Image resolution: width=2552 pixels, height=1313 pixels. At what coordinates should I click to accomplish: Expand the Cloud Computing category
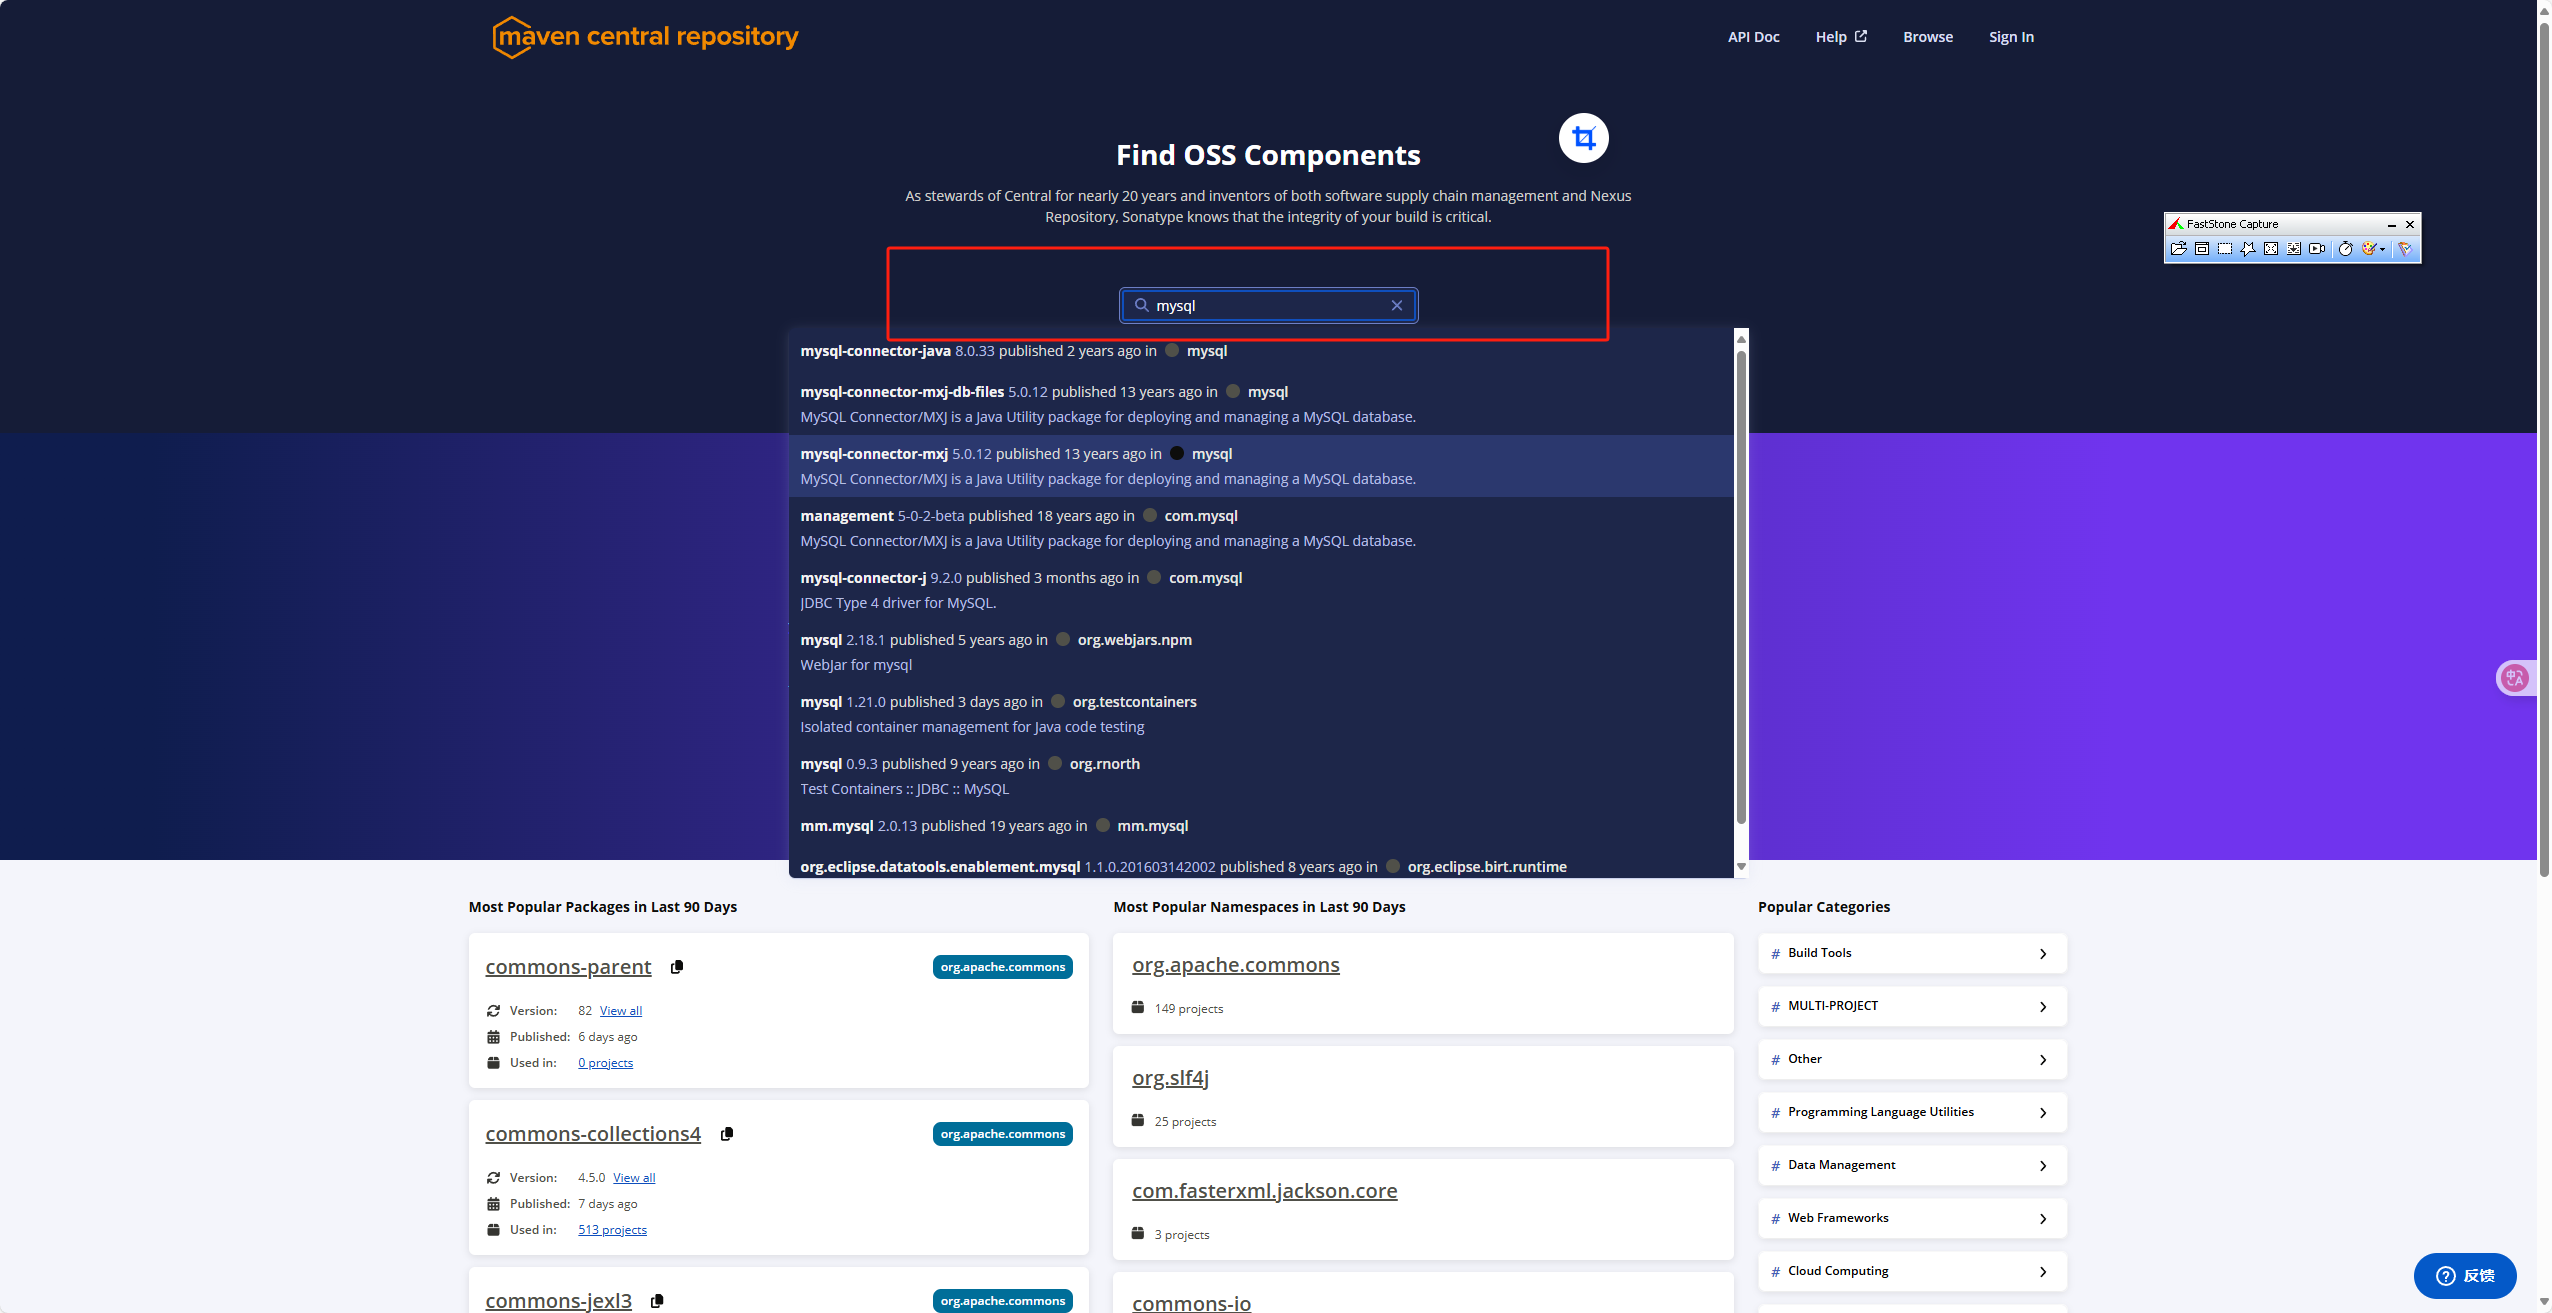(x=1910, y=1271)
